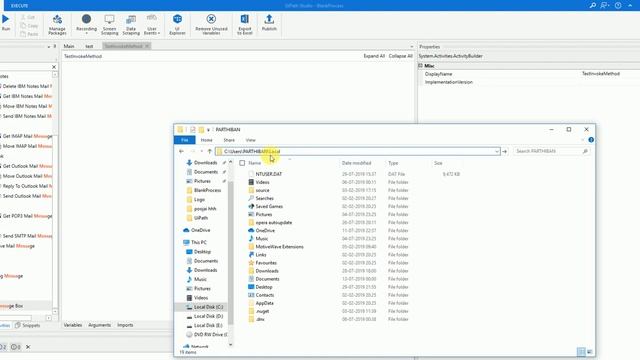Click go-to arrow beside address bar
The width and height of the screenshot is (640, 360).
(504, 151)
